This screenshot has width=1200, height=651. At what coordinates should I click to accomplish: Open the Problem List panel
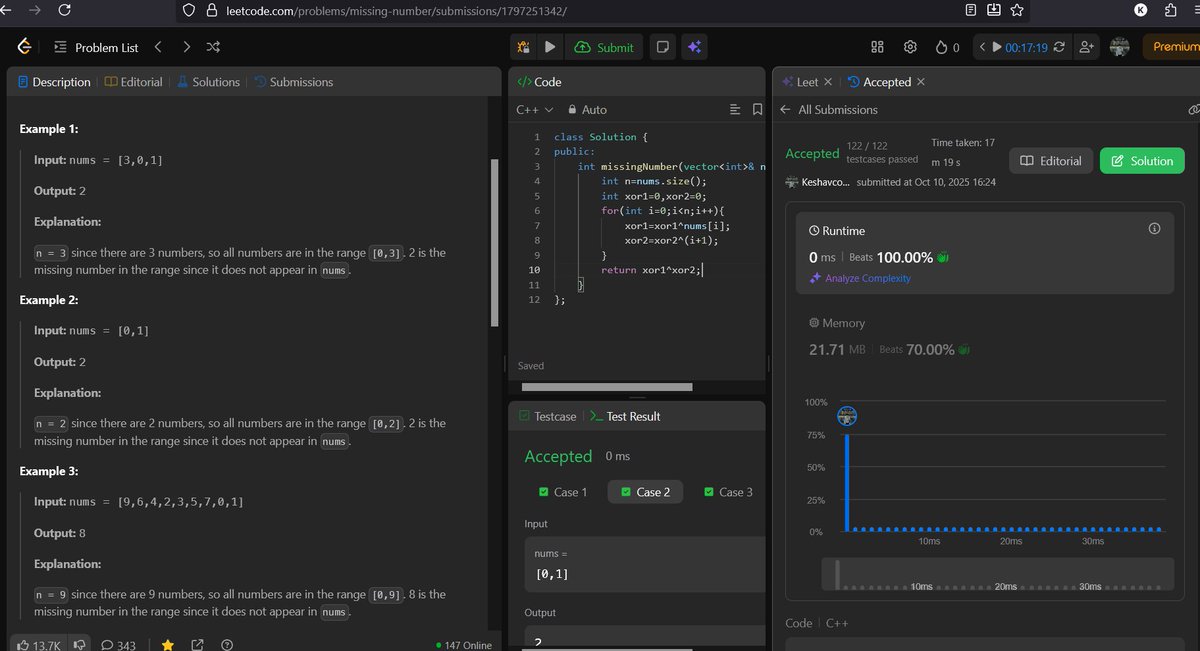point(96,47)
